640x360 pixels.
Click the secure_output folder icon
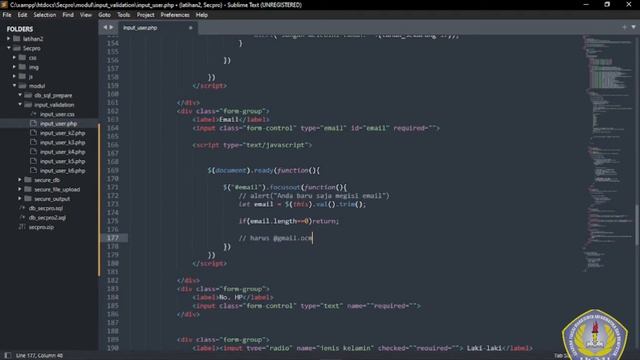click(x=28, y=199)
